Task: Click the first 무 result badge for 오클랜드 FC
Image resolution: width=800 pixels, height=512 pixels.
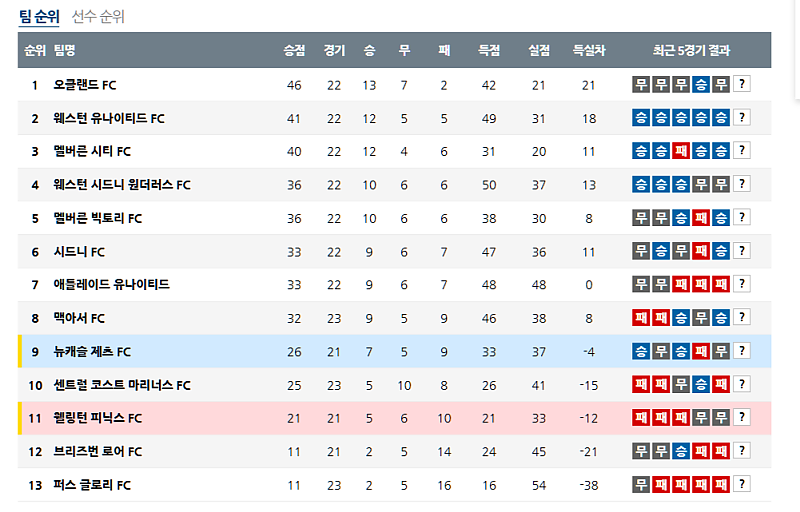Action: tap(641, 85)
